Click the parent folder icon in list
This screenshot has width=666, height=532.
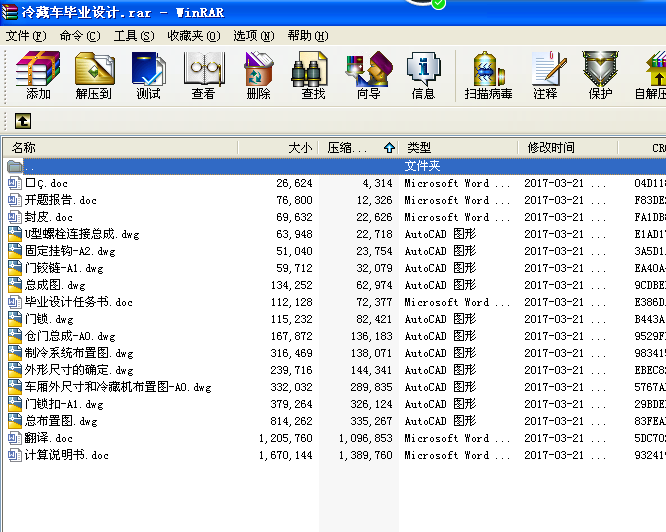coord(14,166)
